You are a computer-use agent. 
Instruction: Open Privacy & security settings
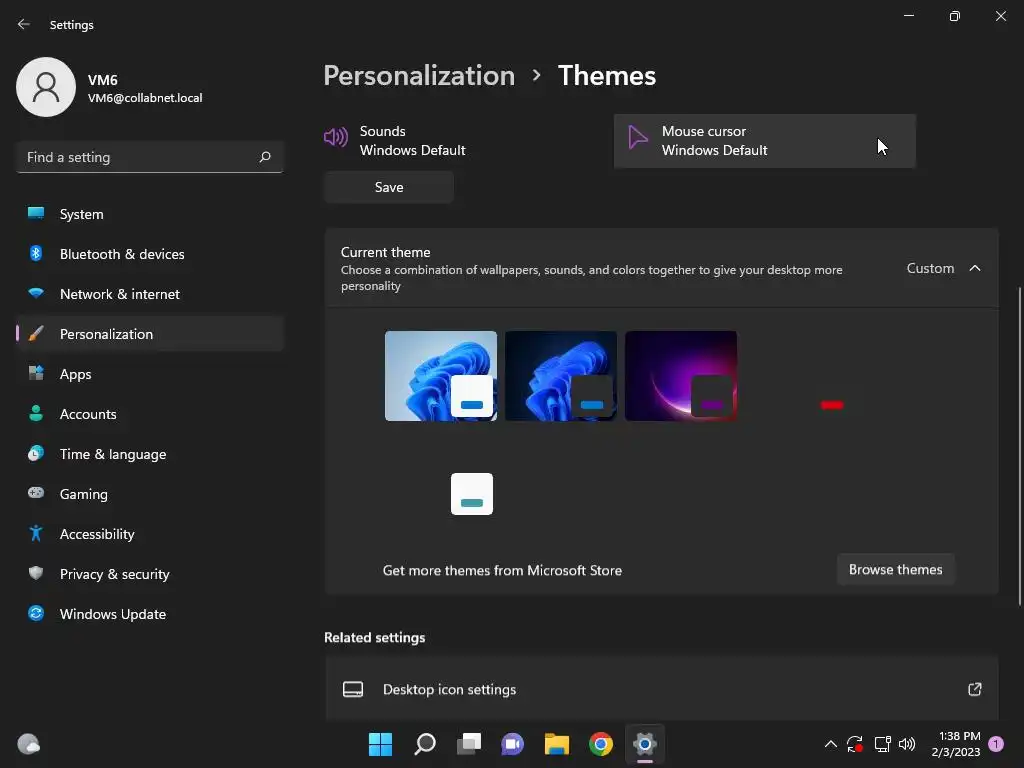point(150,574)
